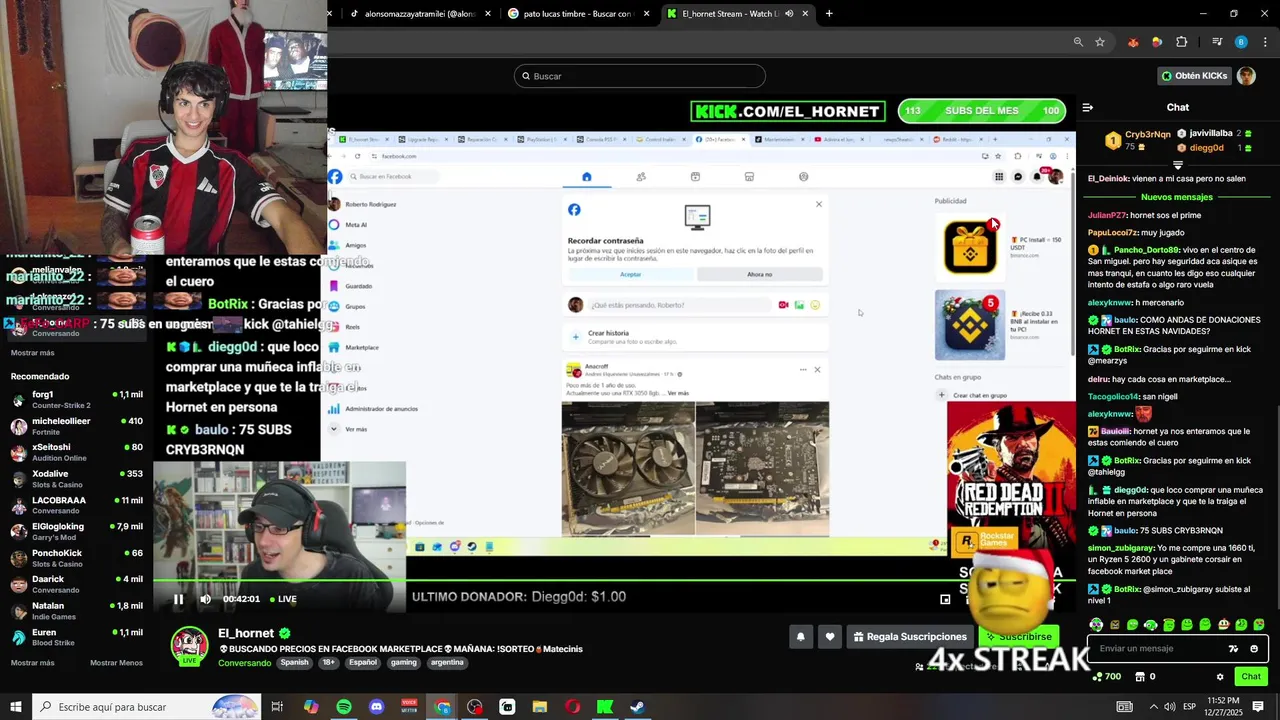Screen dimensions: 1280x720
Task: Click the gaming stream tag
Action: click(404, 662)
